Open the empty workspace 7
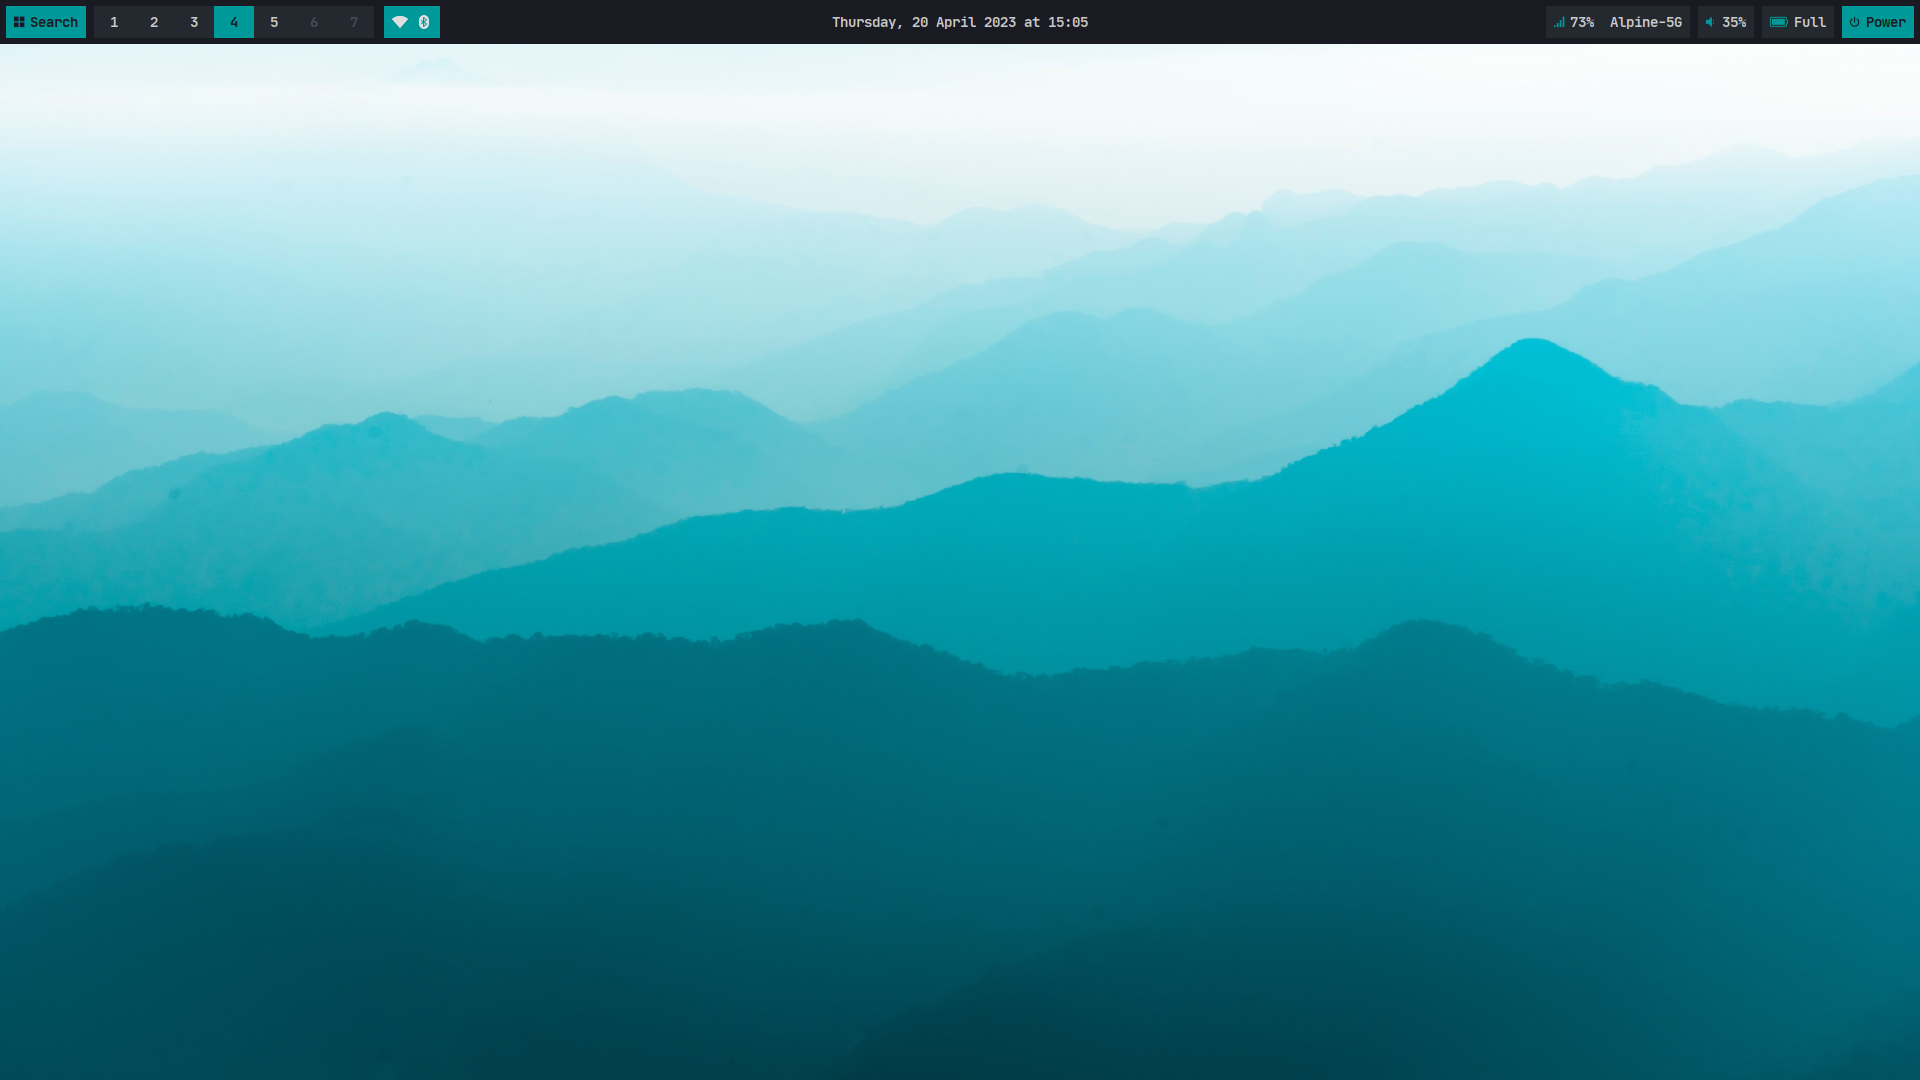This screenshot has height=1080, width=1920. pos(354,22)
